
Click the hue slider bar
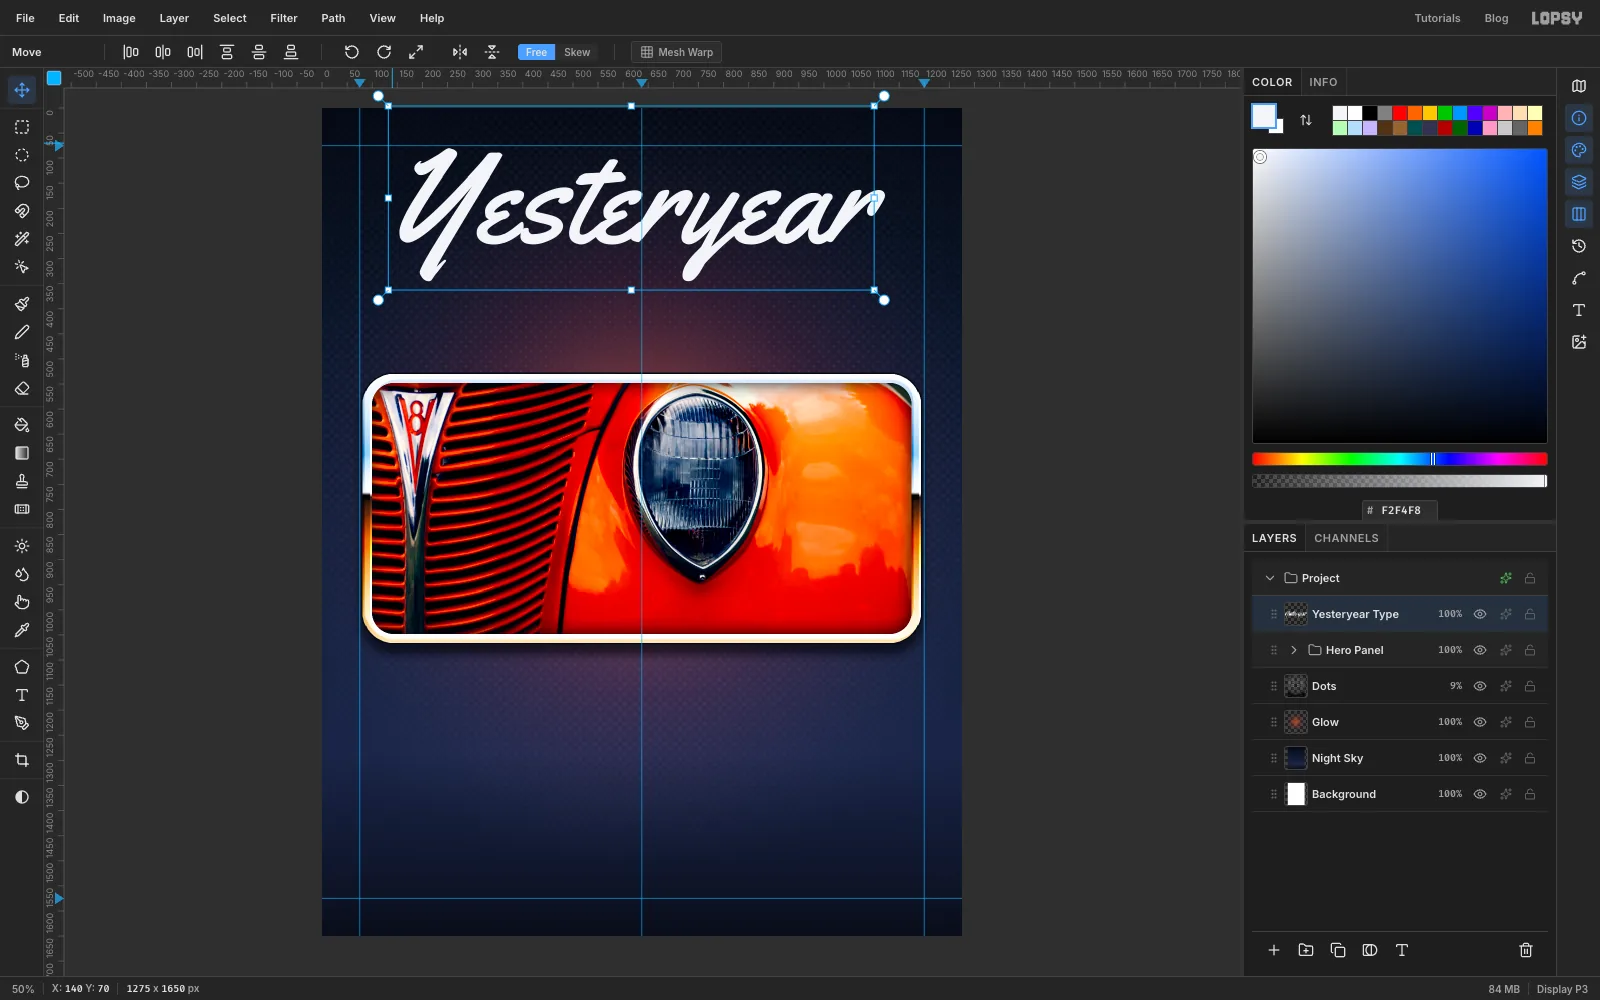(x=1400, y=459)
